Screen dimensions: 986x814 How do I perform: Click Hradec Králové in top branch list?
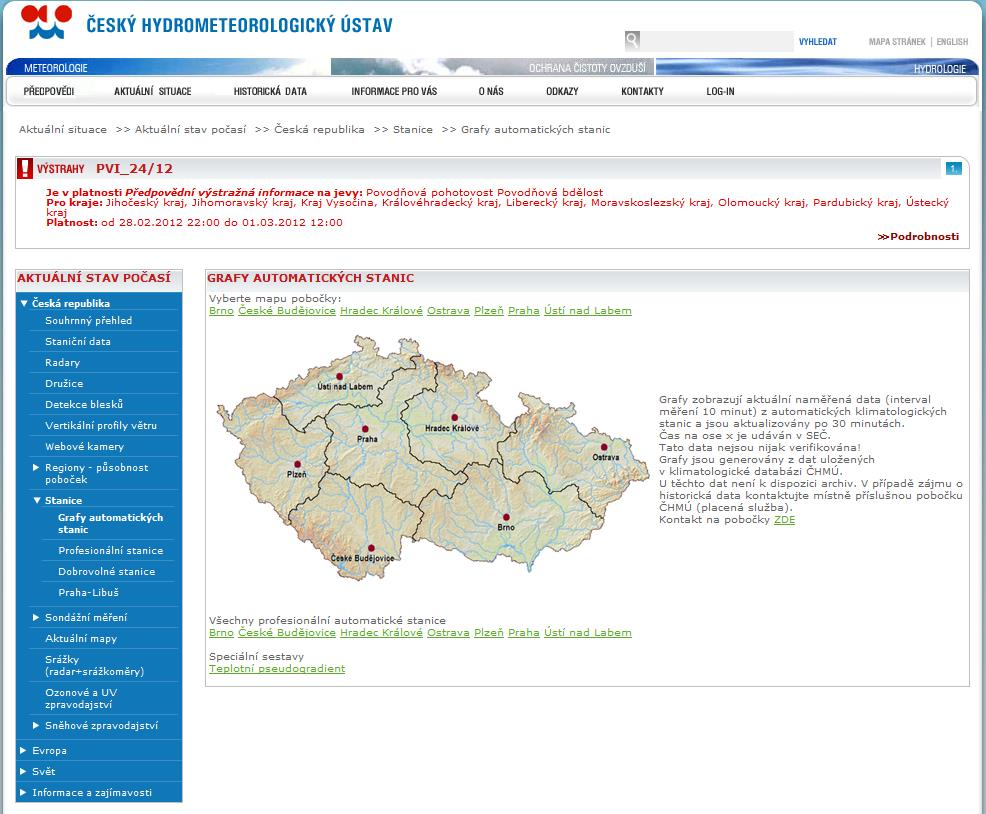tap(382, 311)
